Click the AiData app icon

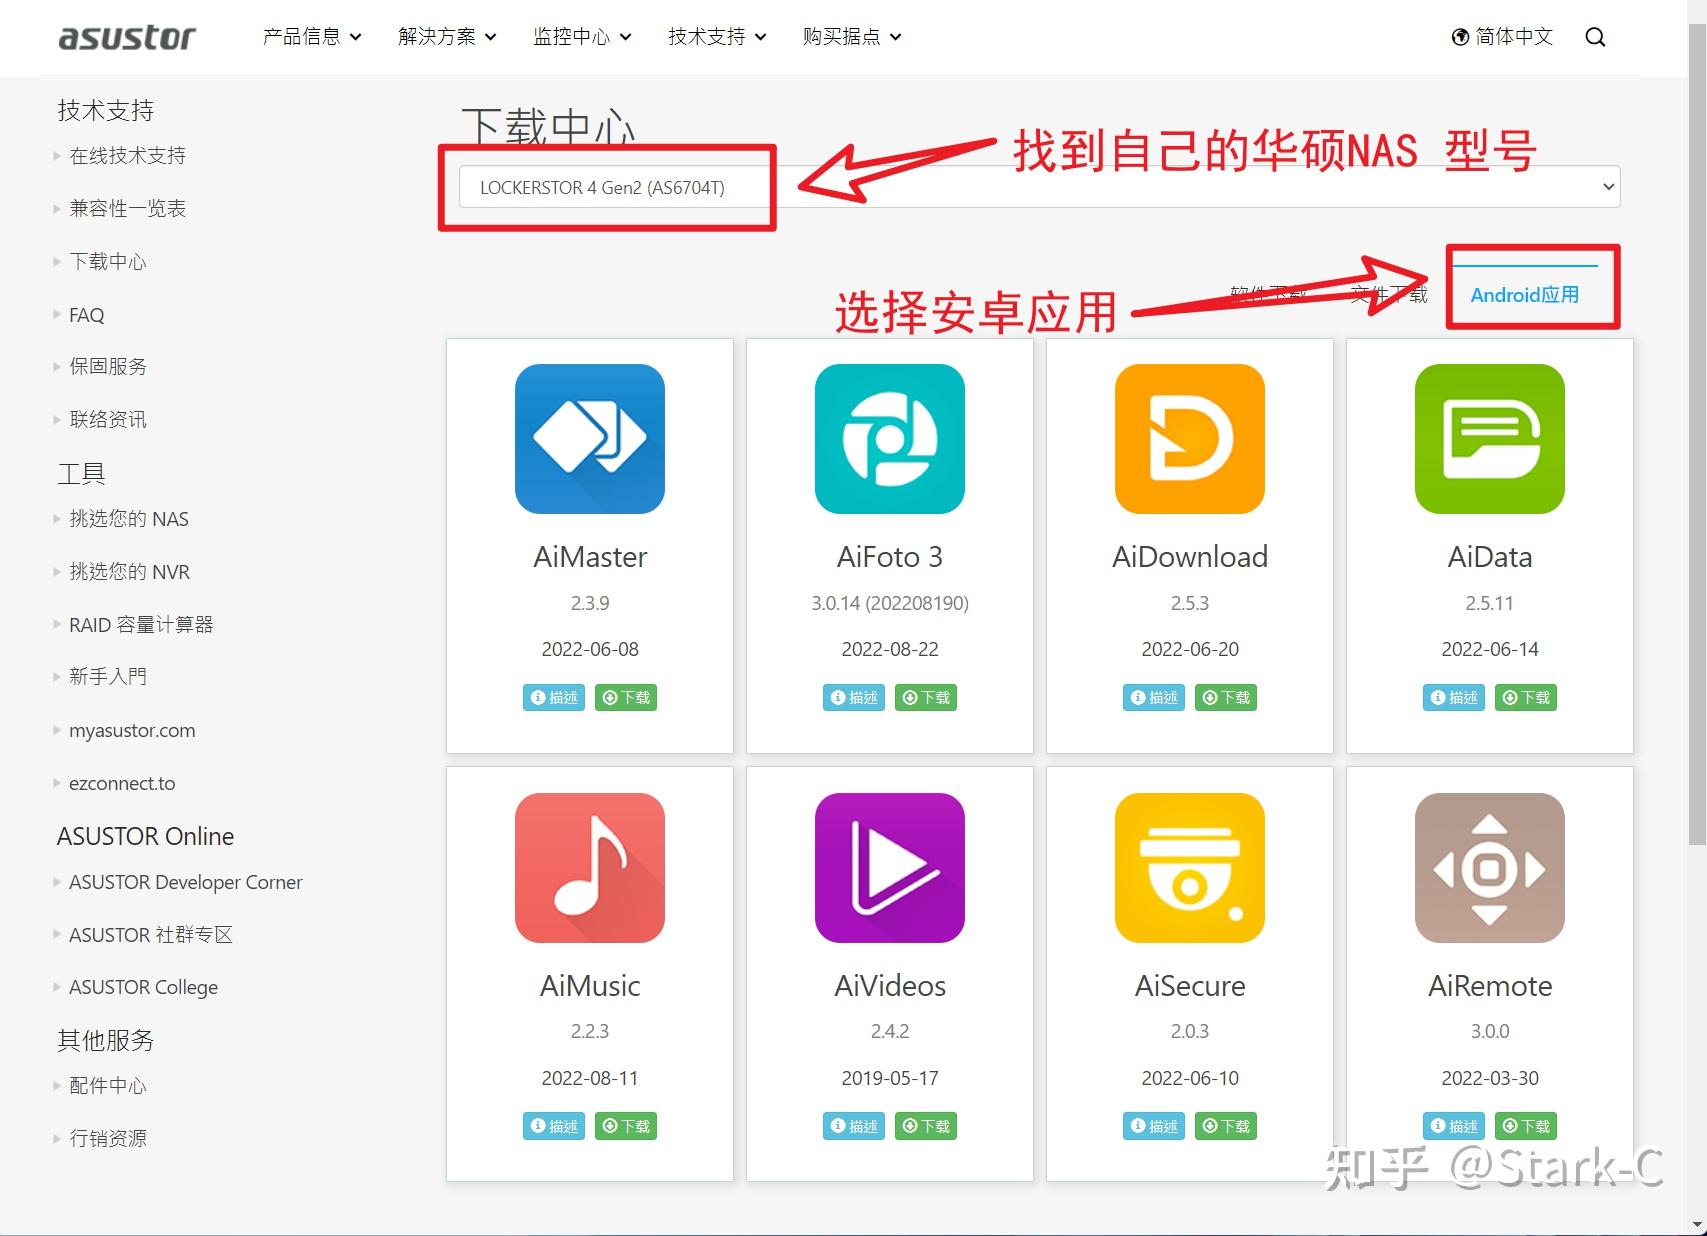pos(1490,439)
